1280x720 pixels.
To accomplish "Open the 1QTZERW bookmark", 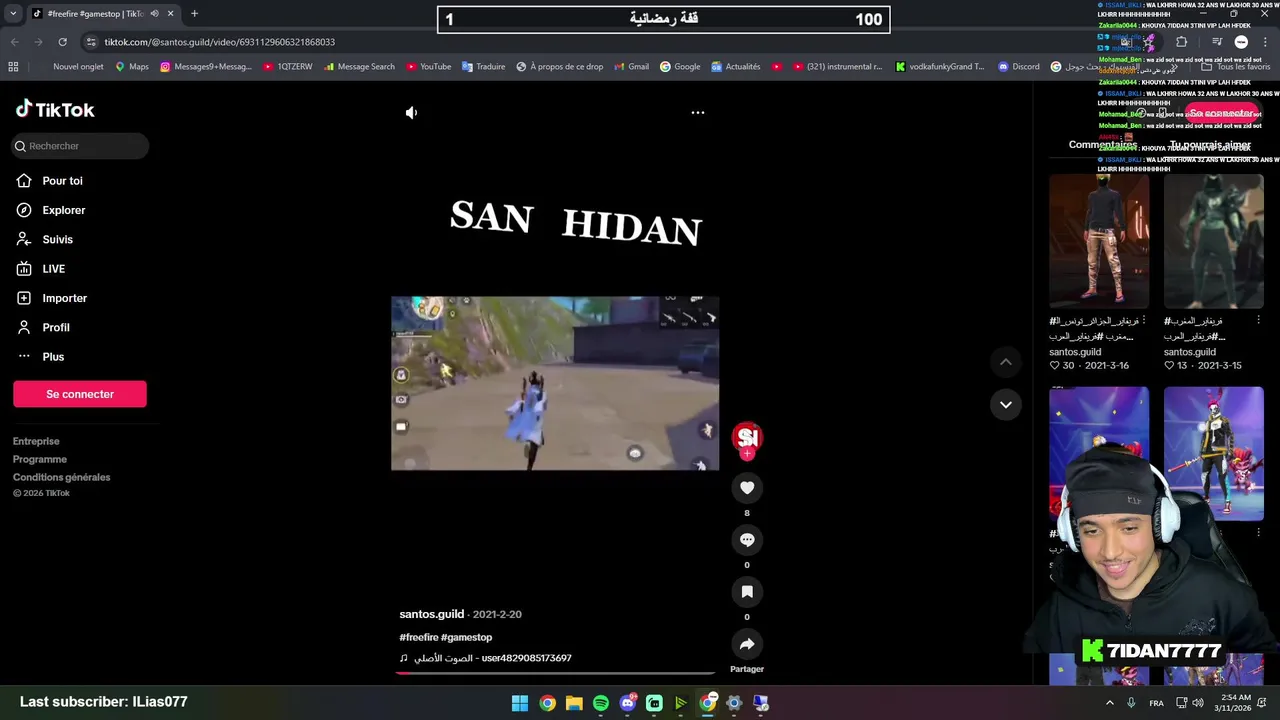I will (287, 67).
